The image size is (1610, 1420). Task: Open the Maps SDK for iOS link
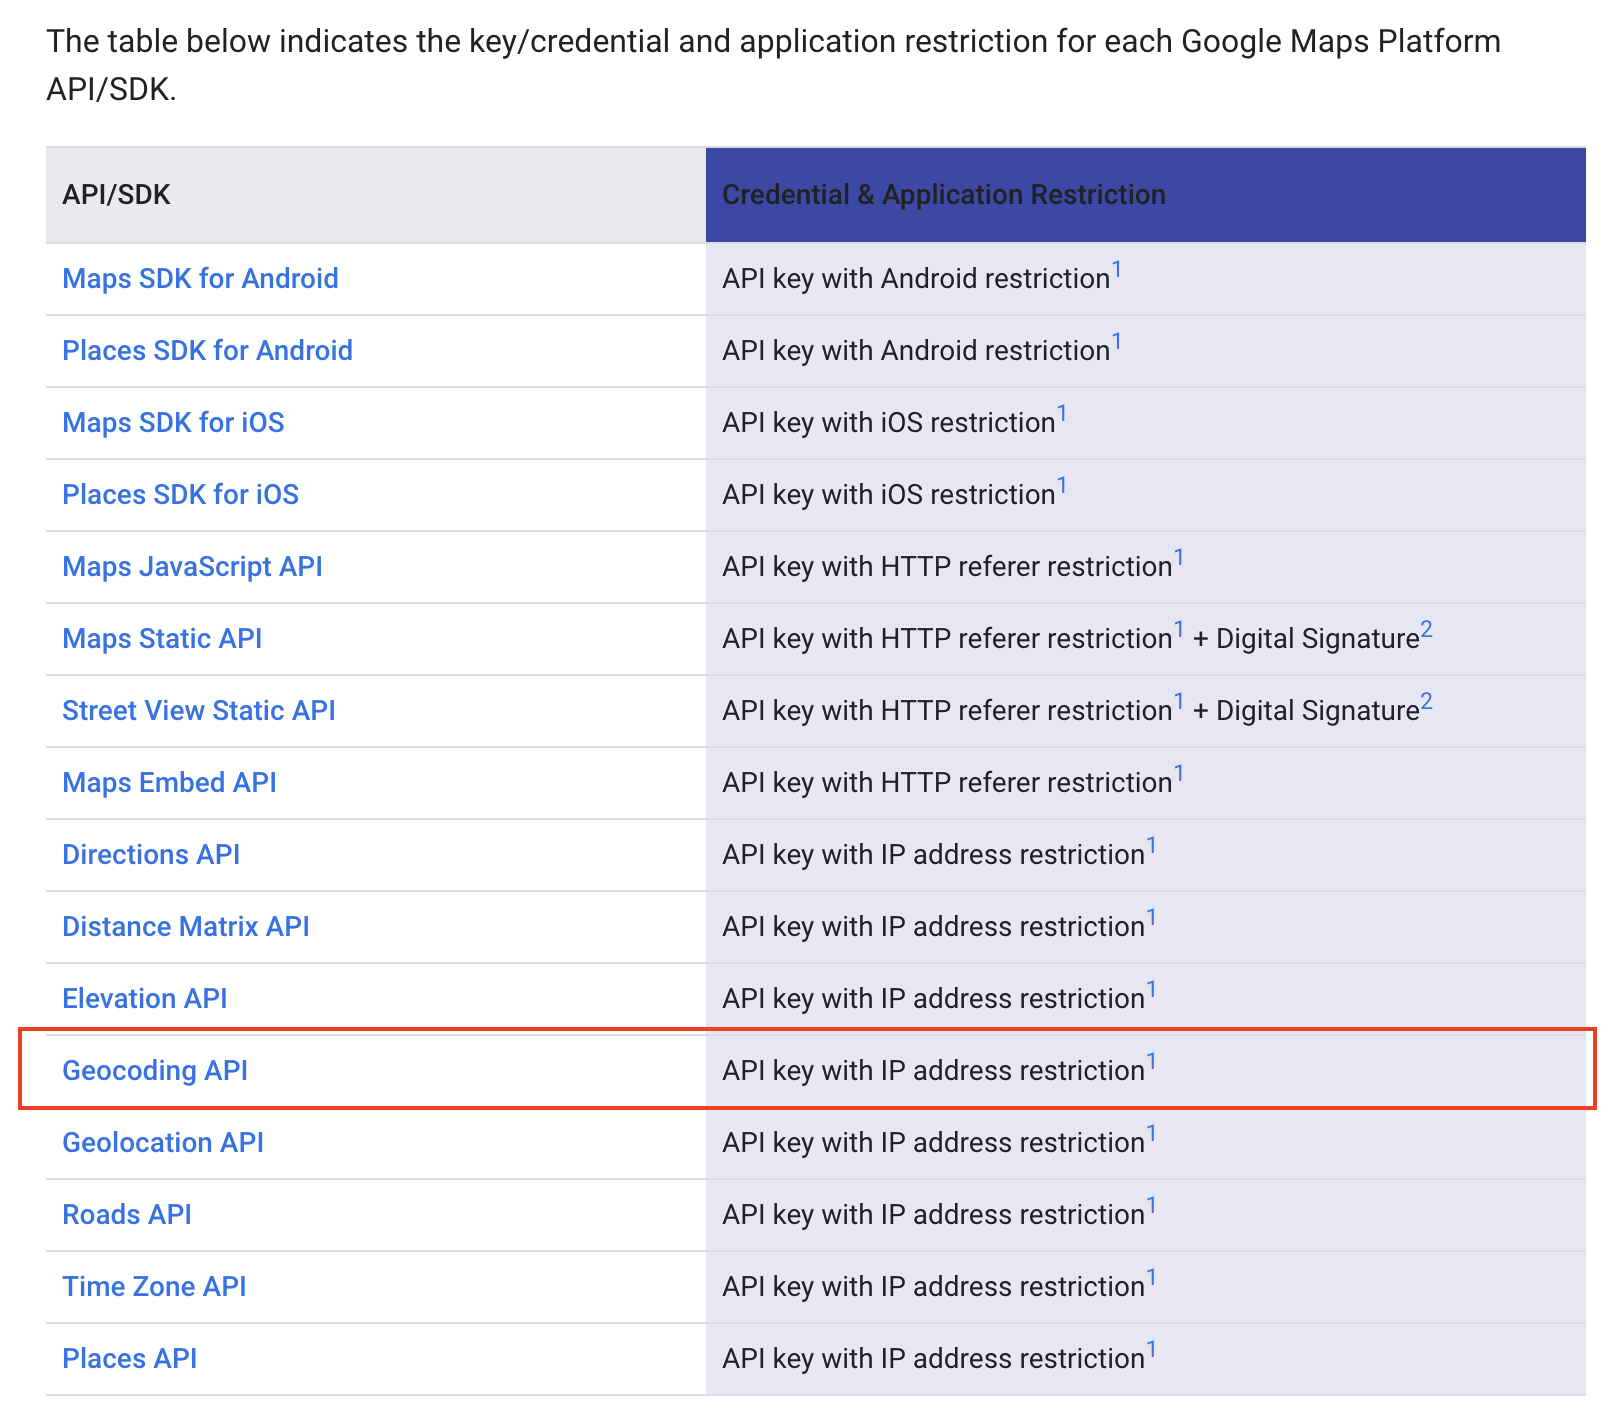point(173,422)
